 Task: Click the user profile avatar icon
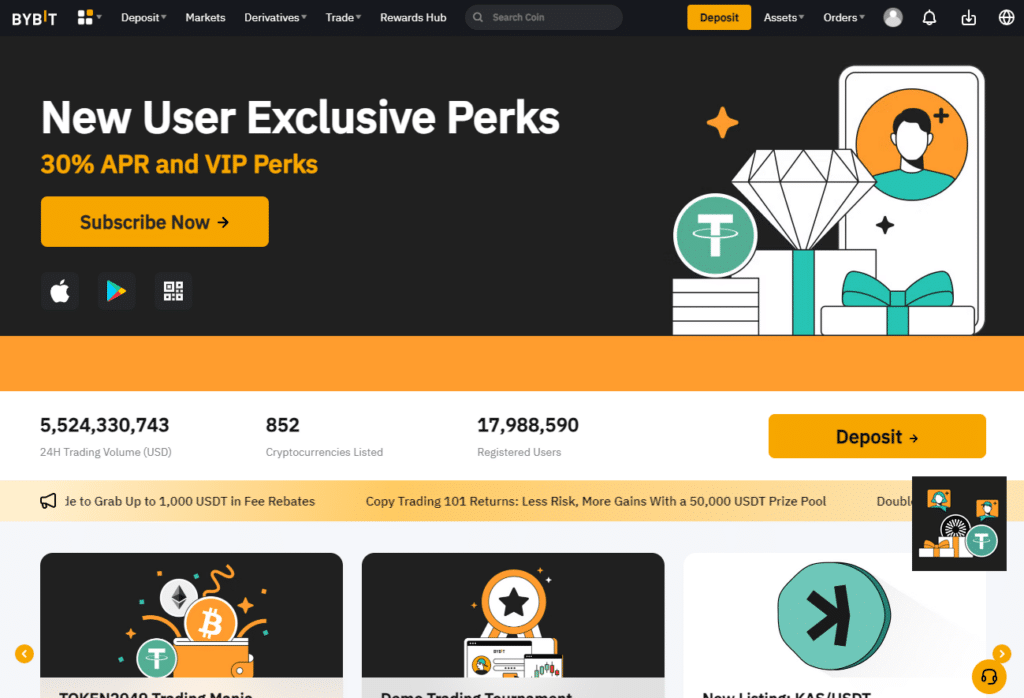tap(893, 18)
